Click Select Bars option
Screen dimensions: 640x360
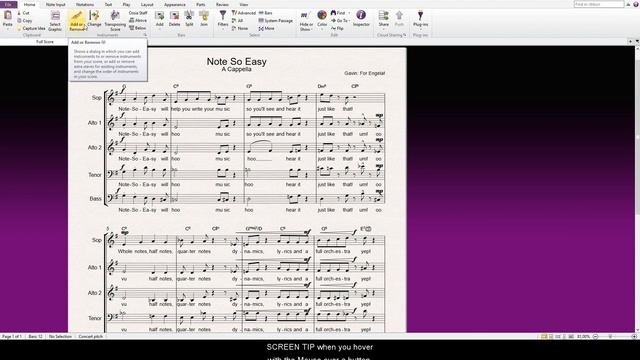(266, 13)
